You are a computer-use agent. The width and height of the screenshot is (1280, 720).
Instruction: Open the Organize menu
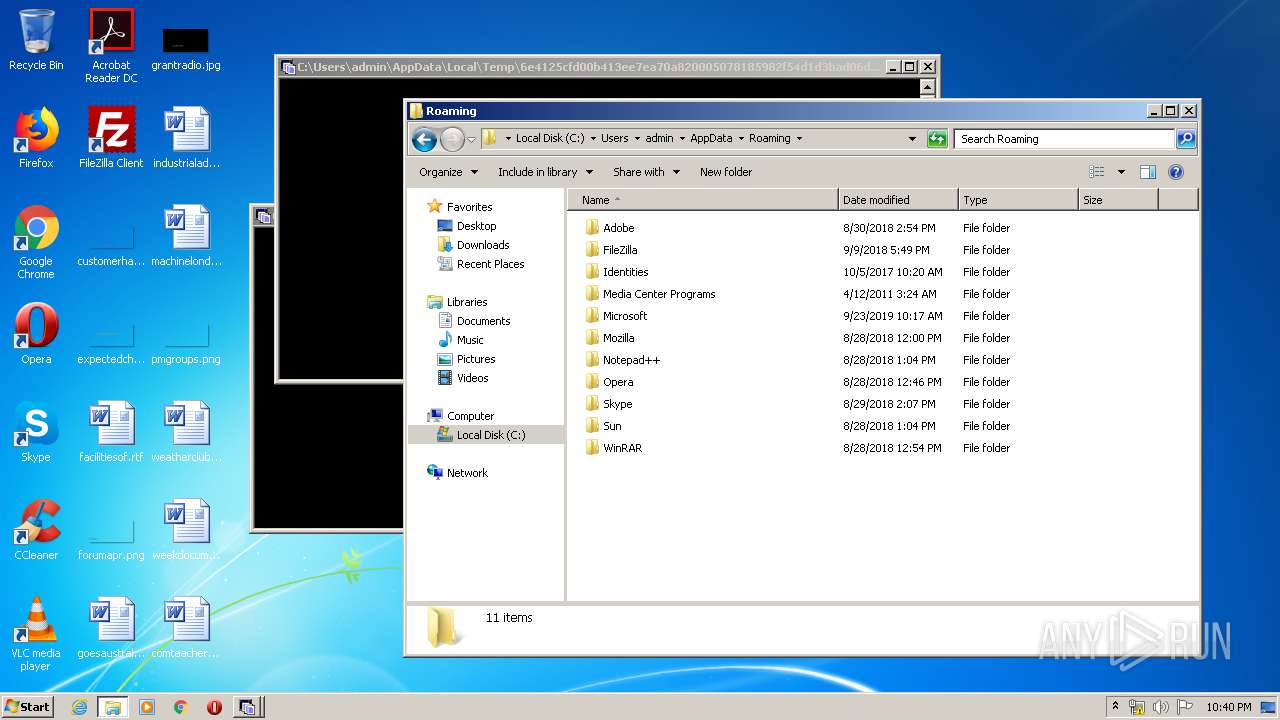(448, 172)
